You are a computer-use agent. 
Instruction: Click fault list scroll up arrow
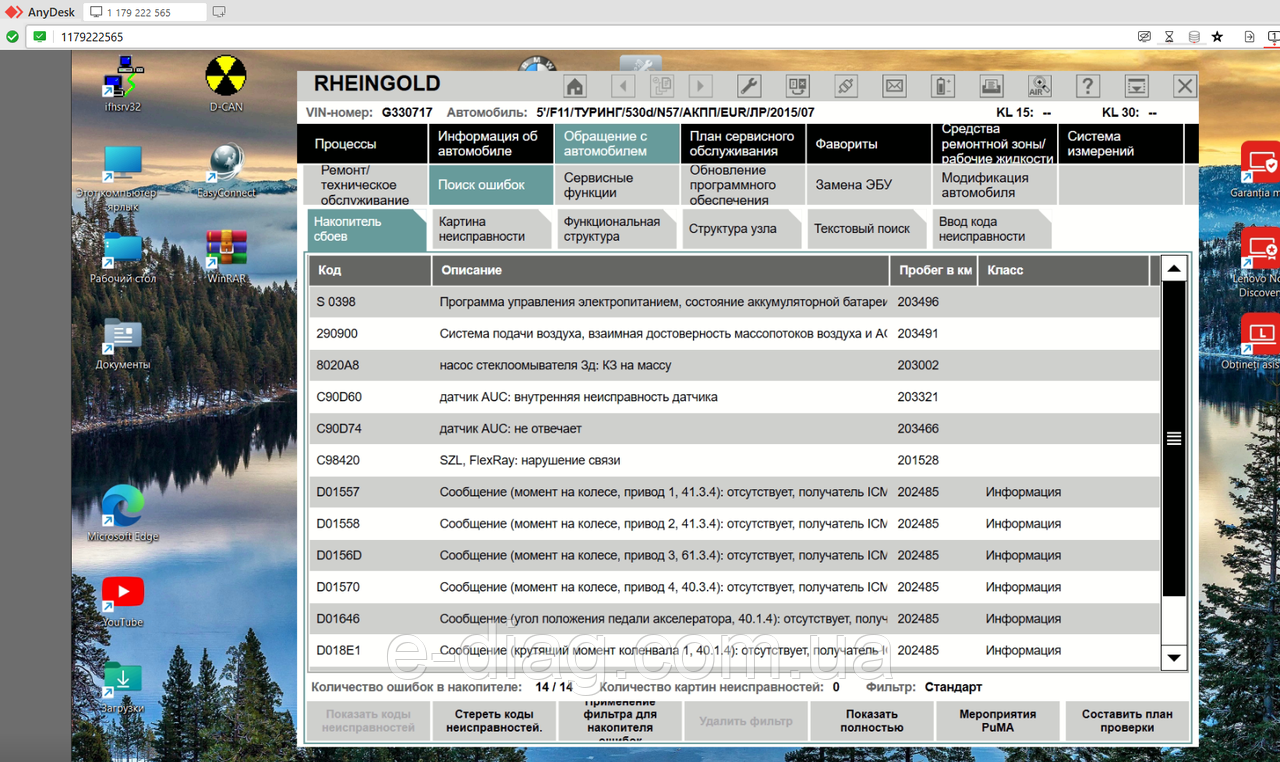pos(1174,268)
